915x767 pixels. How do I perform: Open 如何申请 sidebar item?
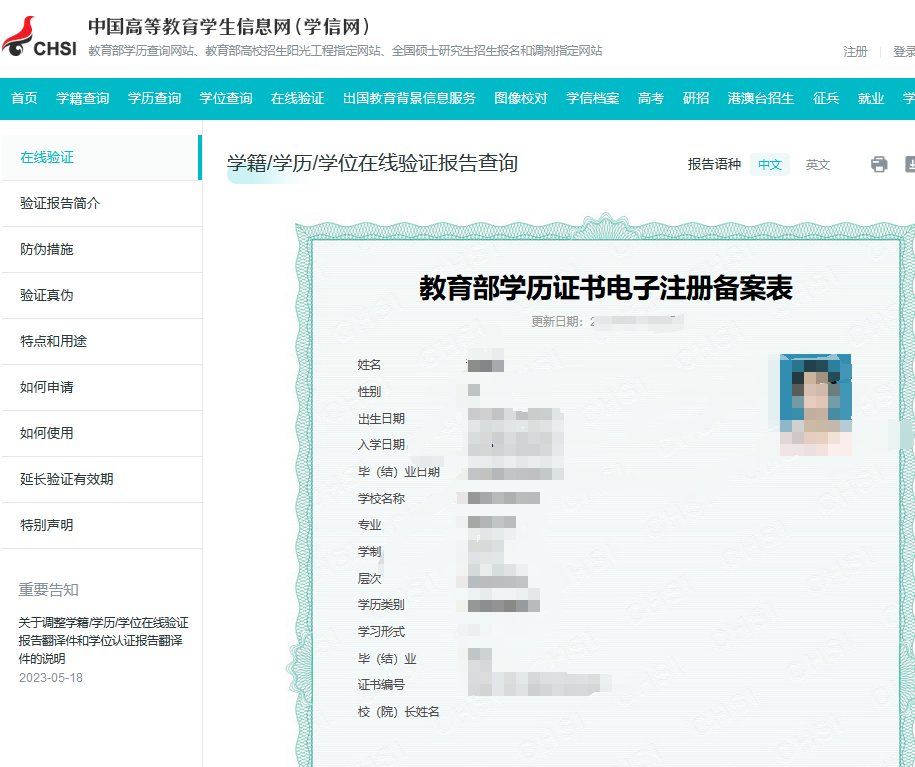tap(102, 388)
